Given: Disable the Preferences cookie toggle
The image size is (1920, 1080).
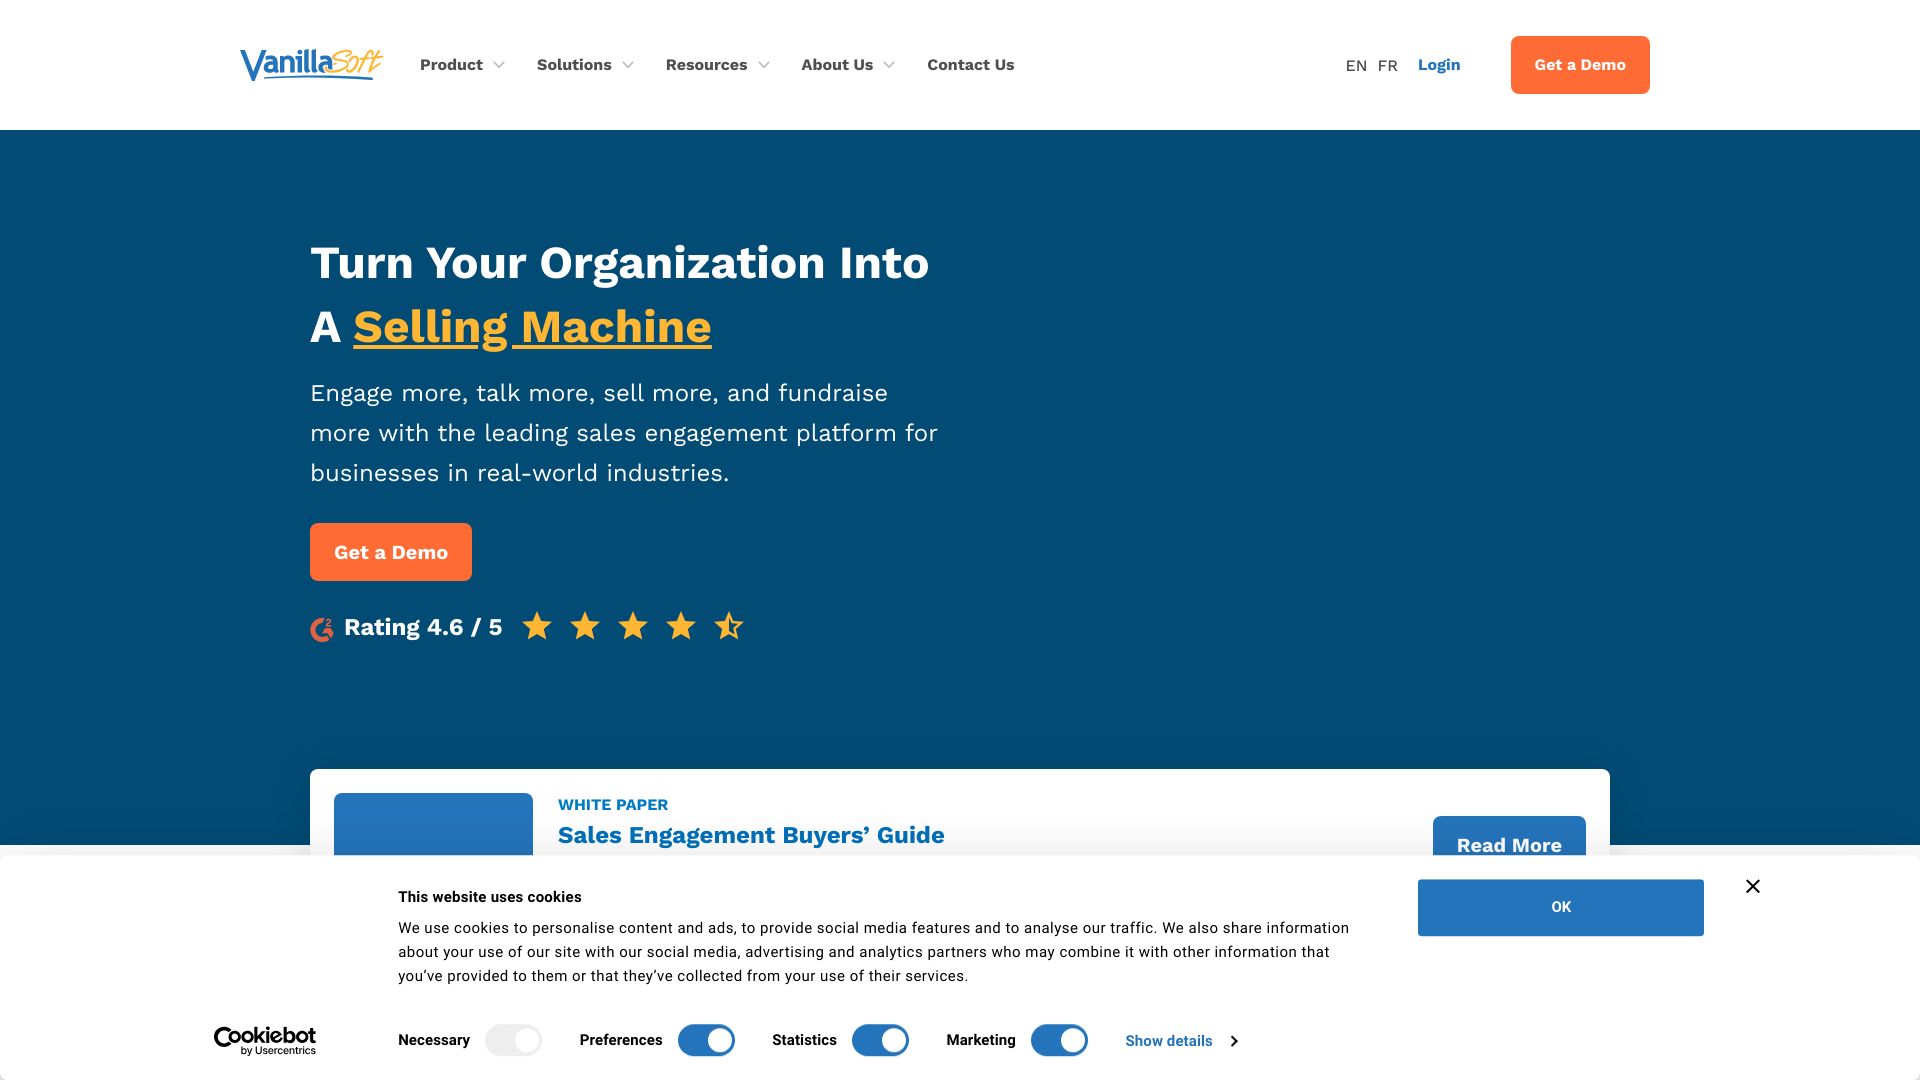Looking at the screenshot, I should coord(706,1041).
